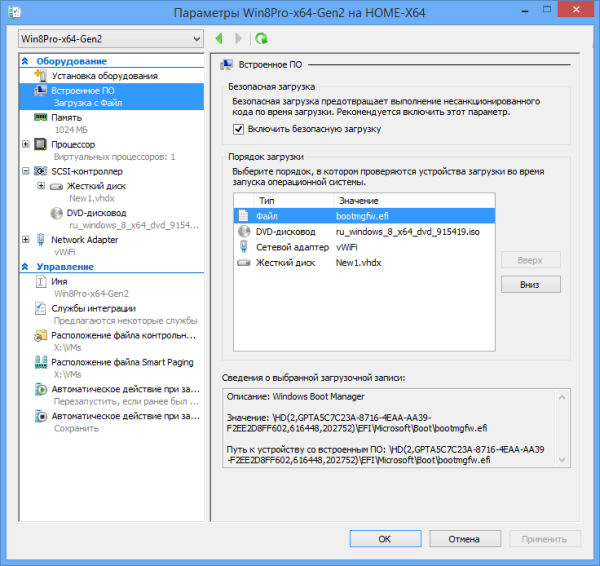
Task: Select the DVD-дисковод item in the tree
Action: click(96, 213)
